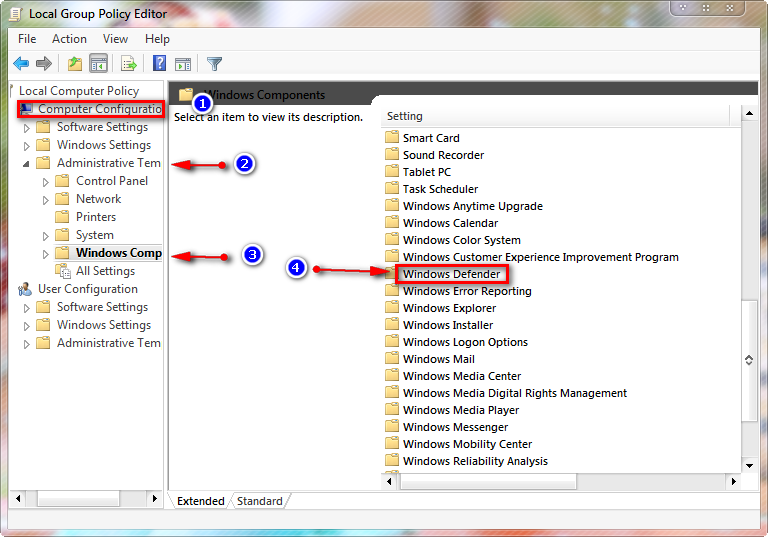Click the Windows Calendar folder icon

(x=392, y=222)
